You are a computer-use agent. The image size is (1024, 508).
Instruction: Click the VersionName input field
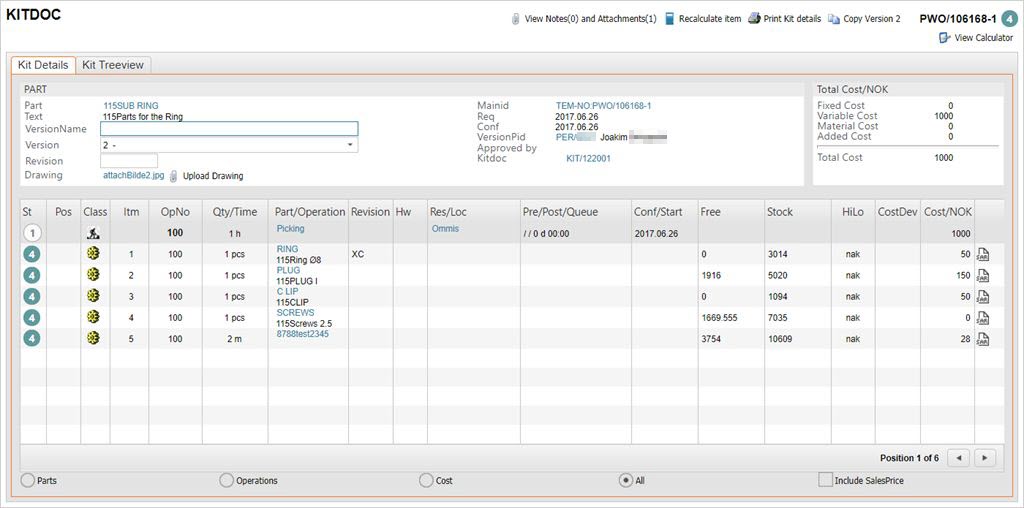229,129
